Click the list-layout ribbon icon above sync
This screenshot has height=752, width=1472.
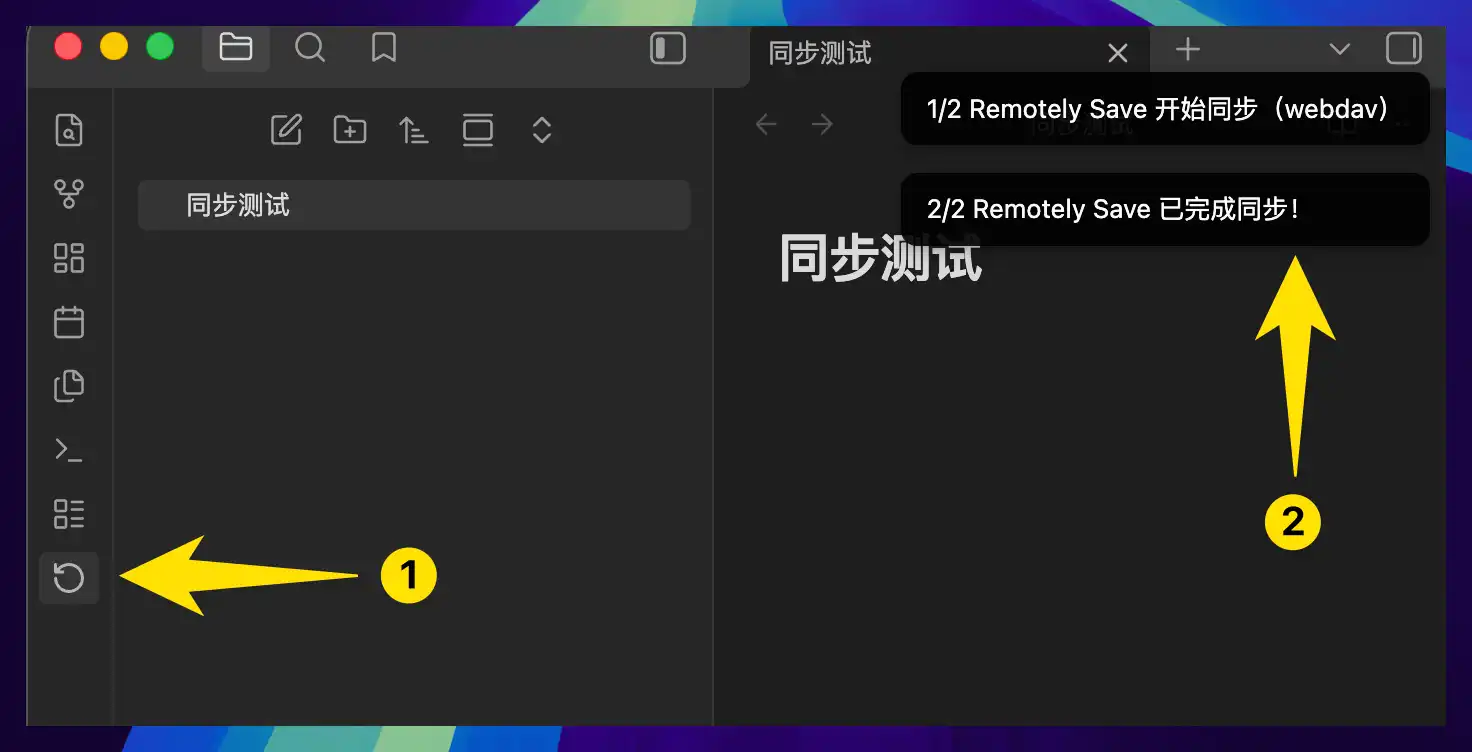[69, 514]
